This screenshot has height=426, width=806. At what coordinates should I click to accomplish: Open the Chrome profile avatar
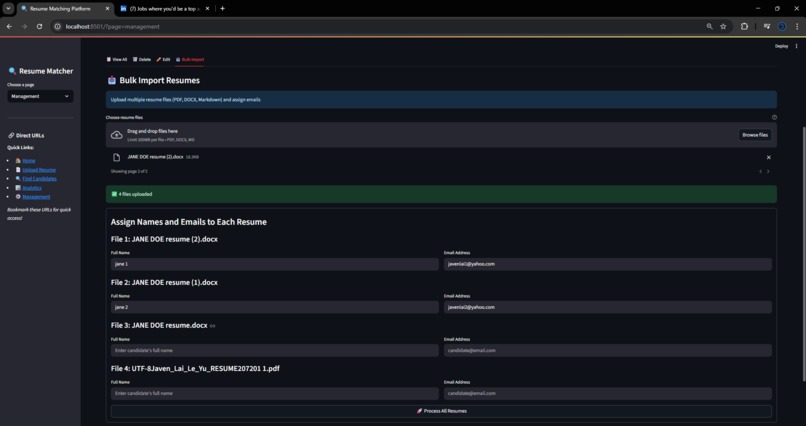pyautogui.click(x=782, y=26)
